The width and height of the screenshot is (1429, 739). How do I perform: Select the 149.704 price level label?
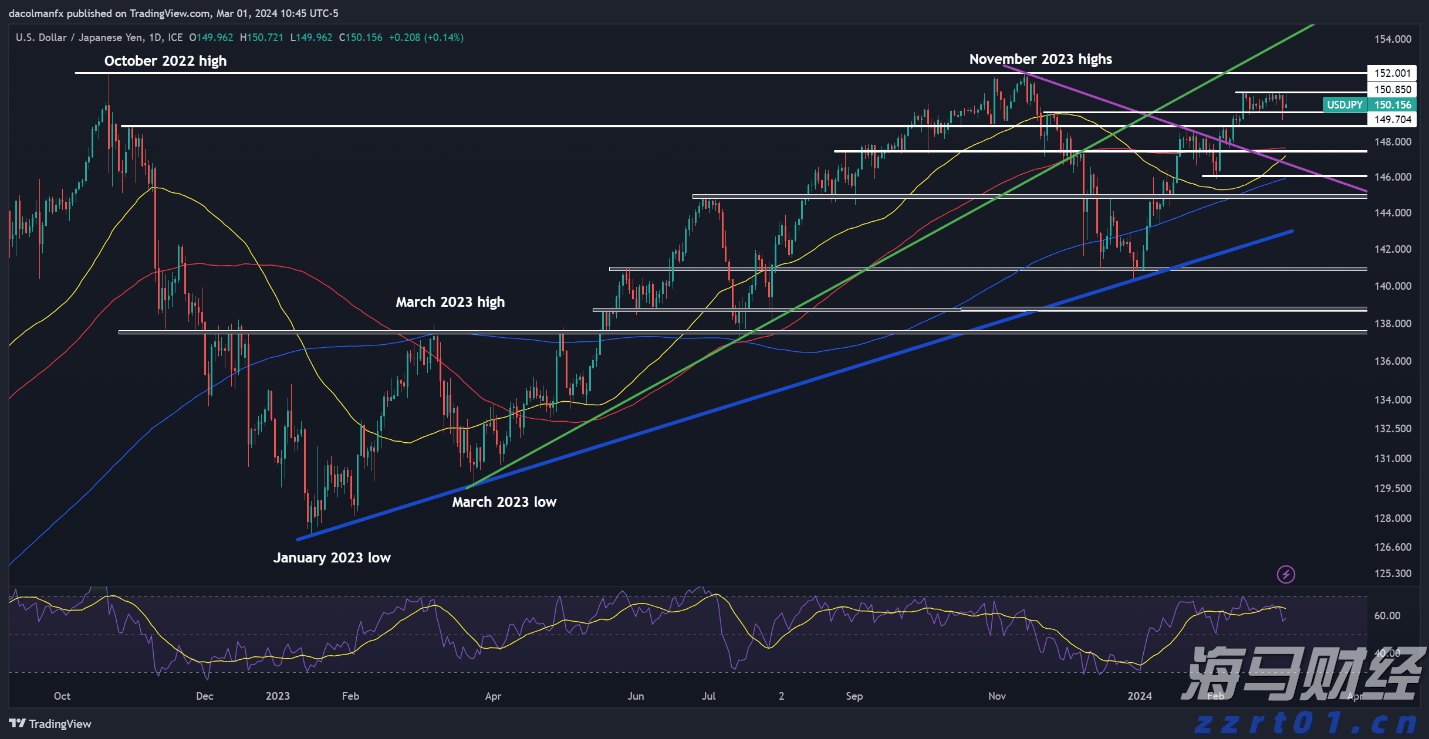pos(1393,119)
